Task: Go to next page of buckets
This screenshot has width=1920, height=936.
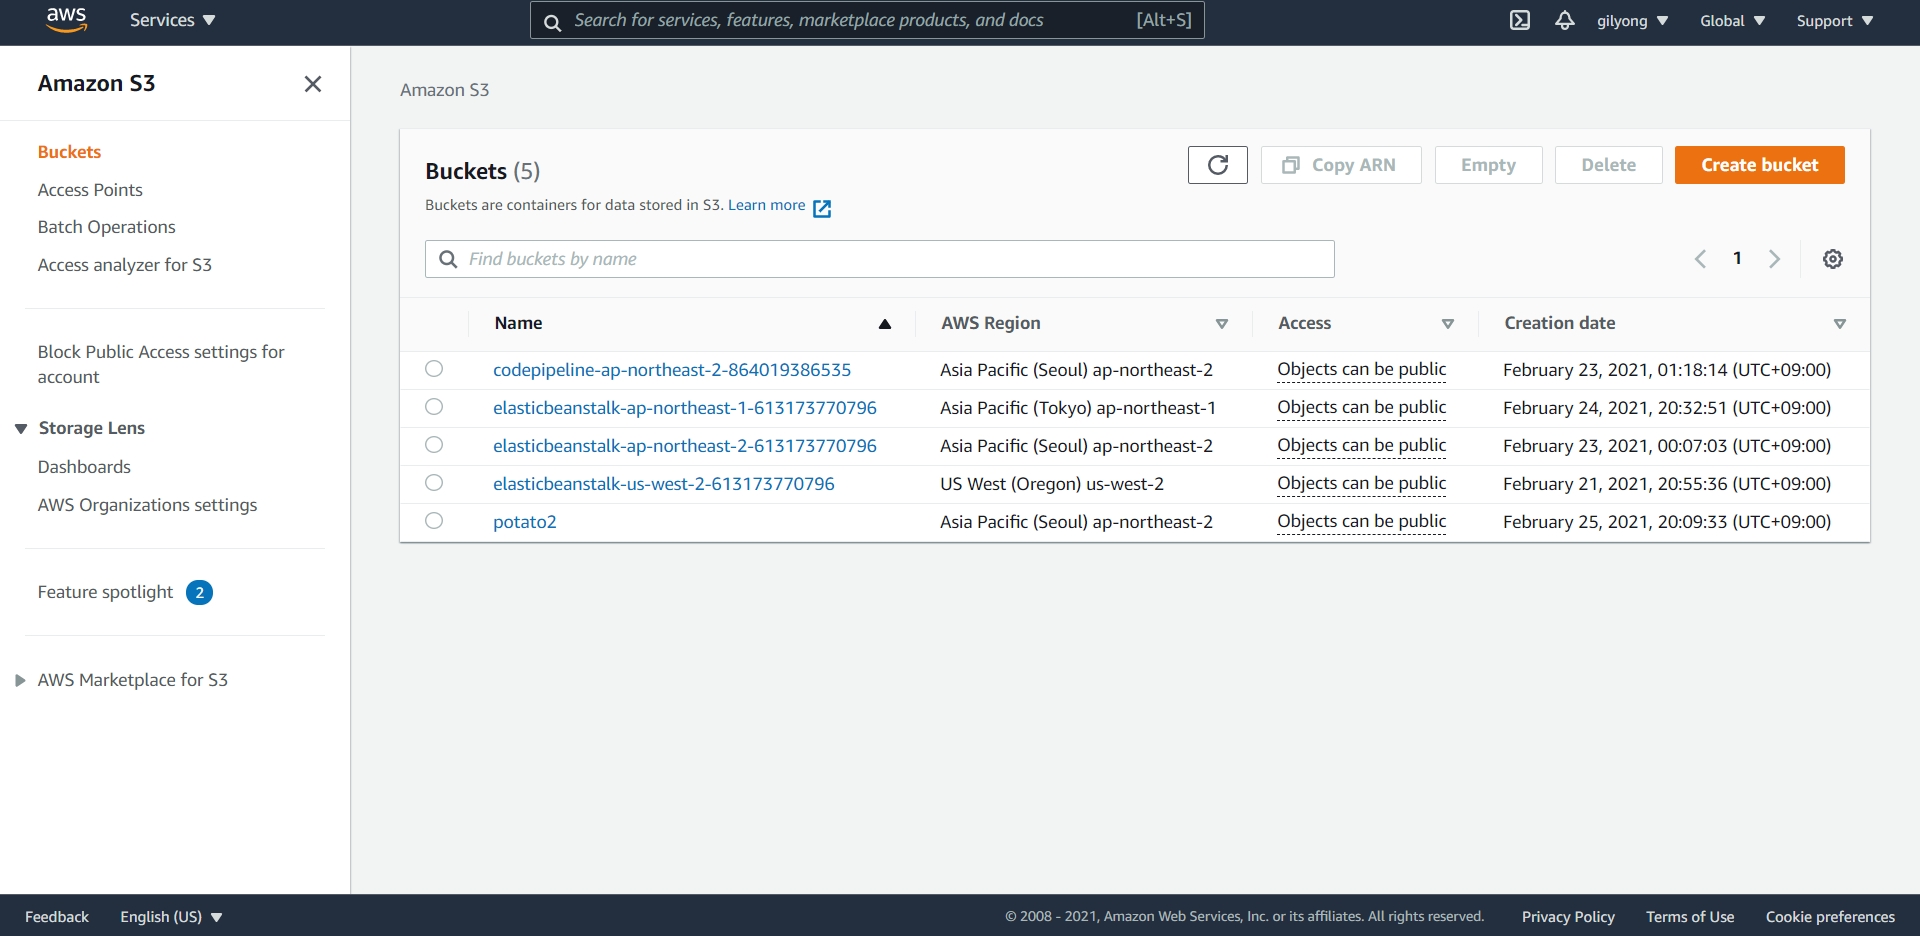Action: [1775, 259]
